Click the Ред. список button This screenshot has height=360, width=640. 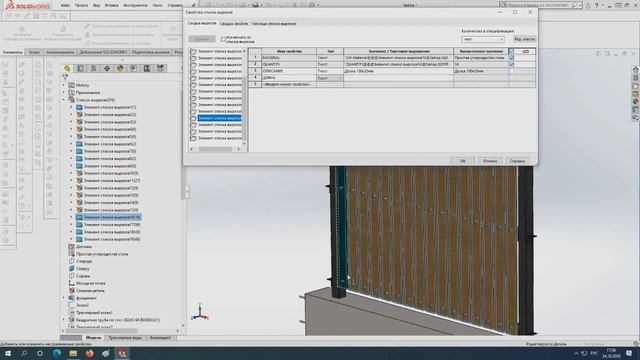tap(524, 39)
